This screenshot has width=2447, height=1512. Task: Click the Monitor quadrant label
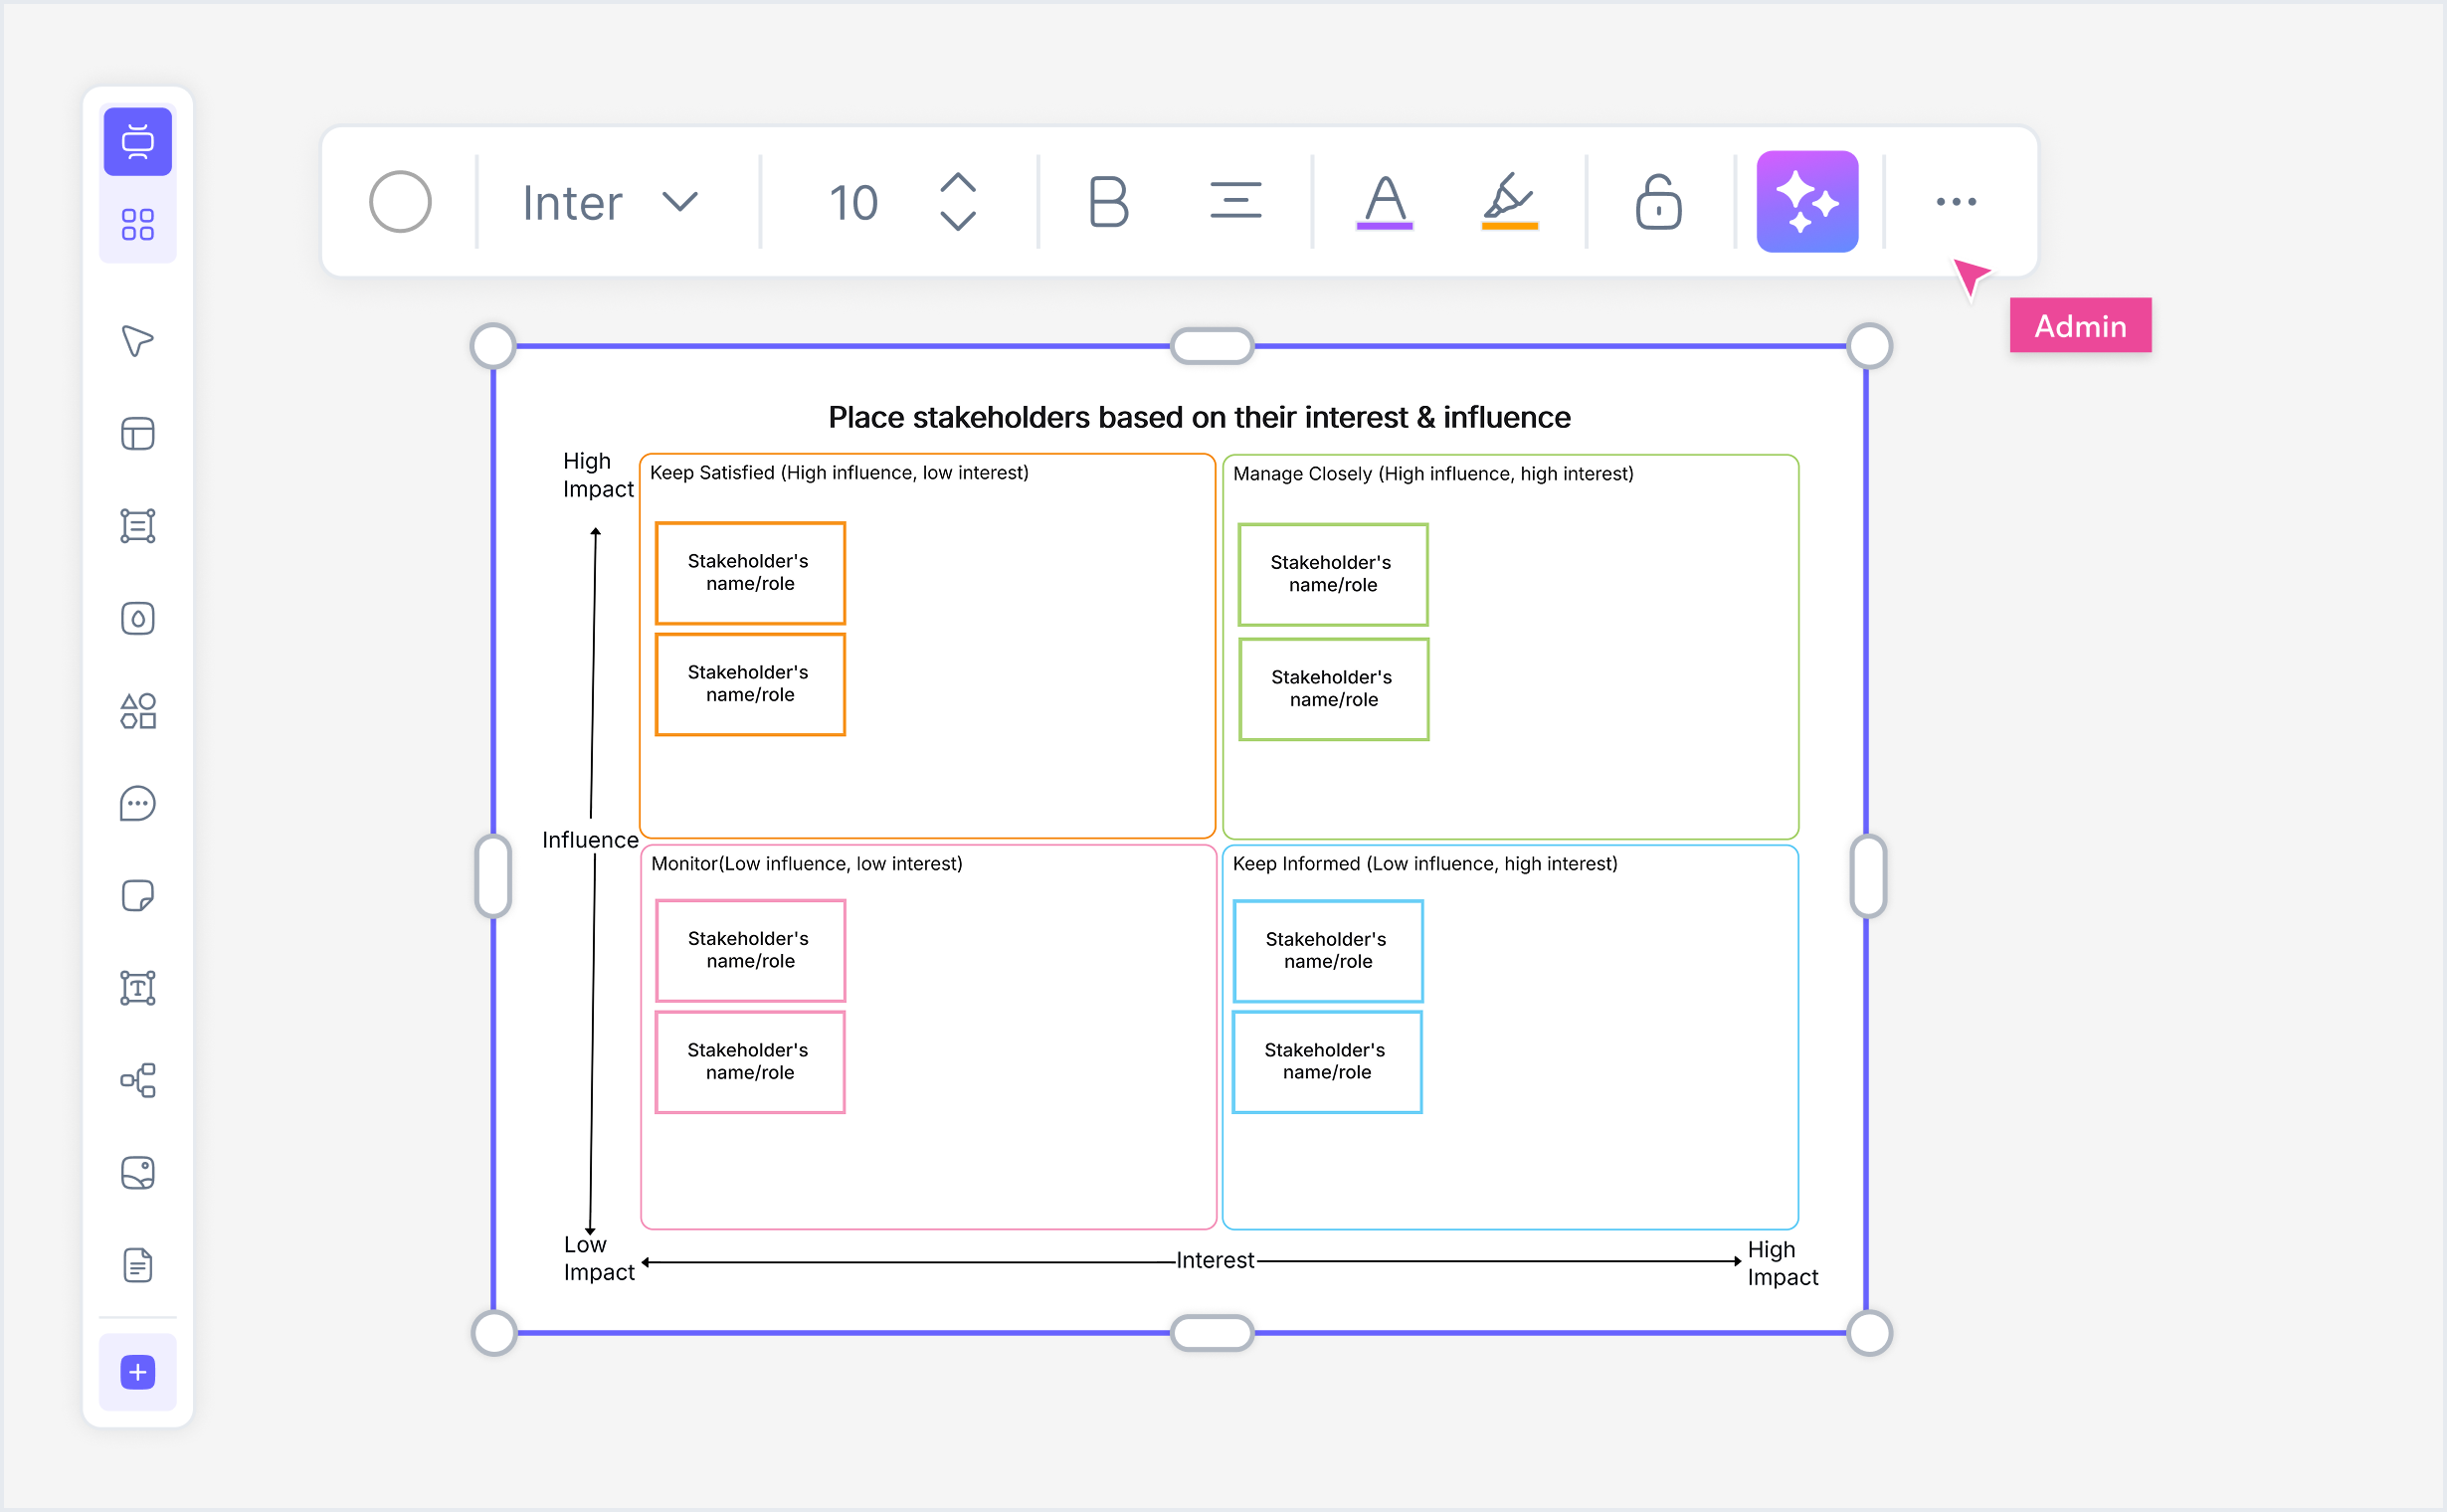click(806, 864)
